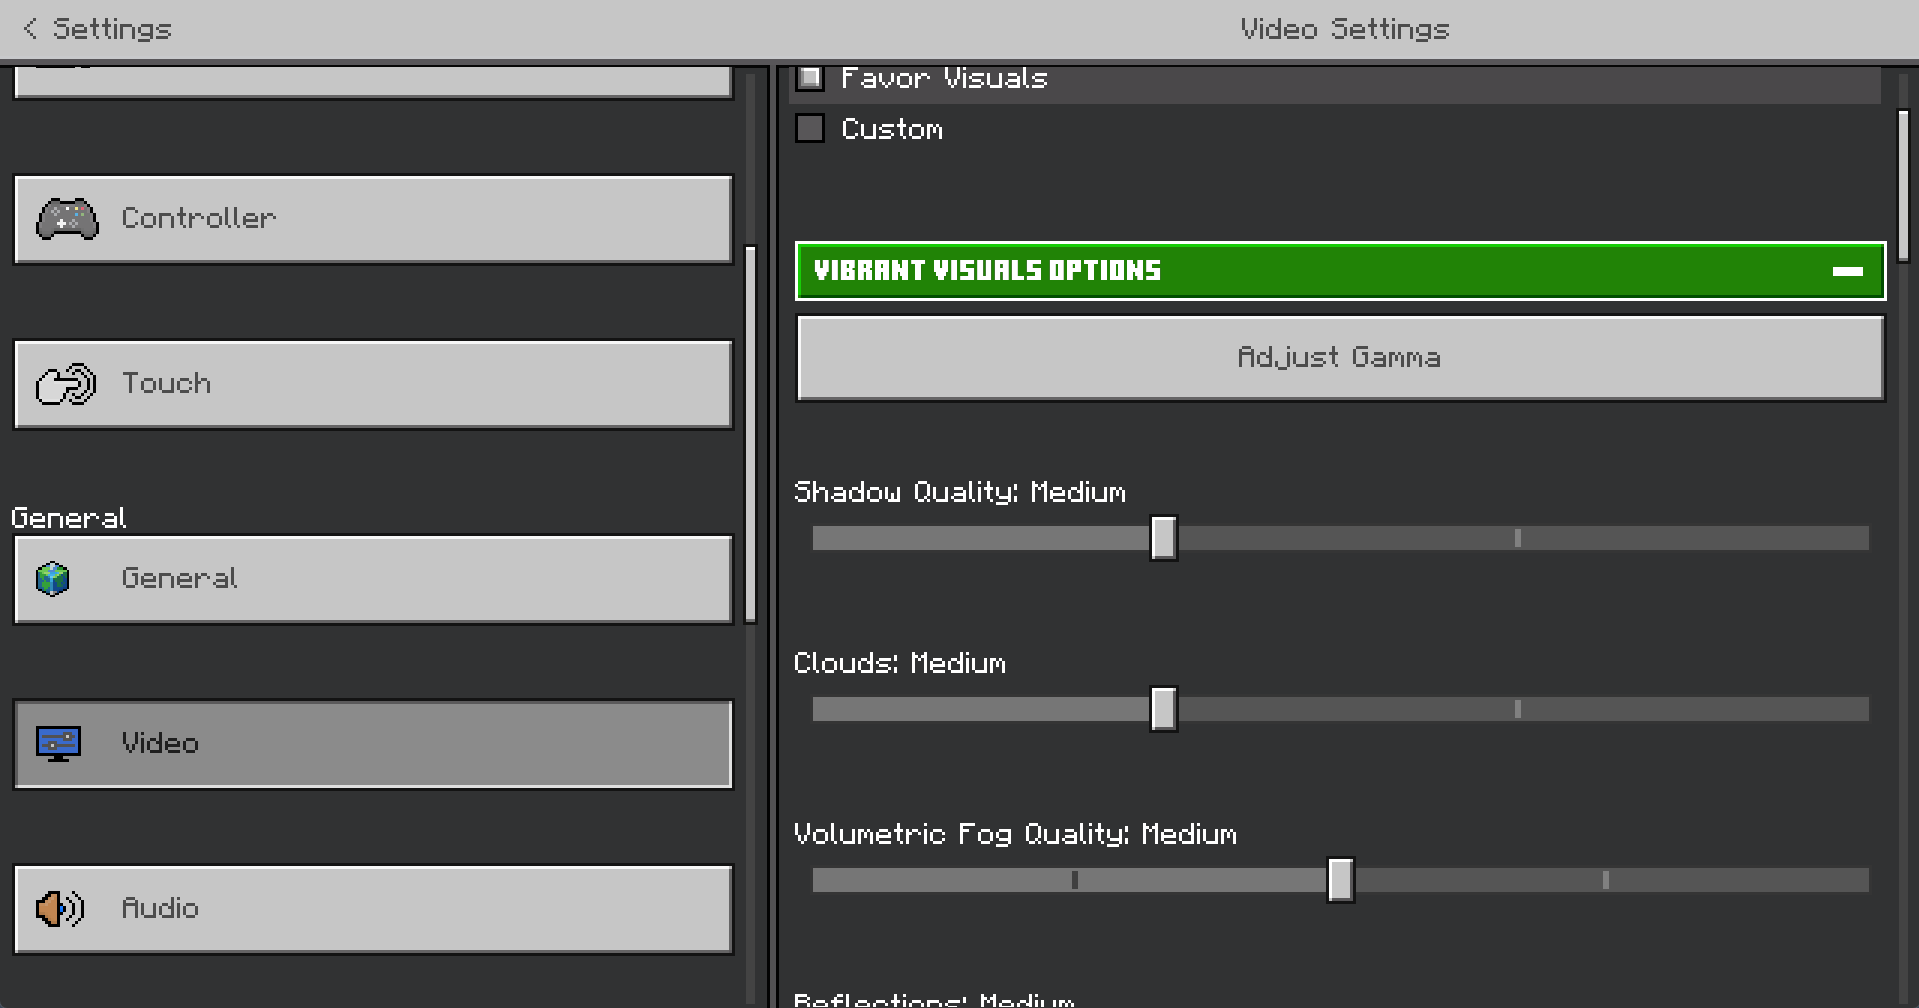Click the Vibrant Visuals Options header
The height and width of the screenshot is (1008, 1919).
coord(1341,271)
